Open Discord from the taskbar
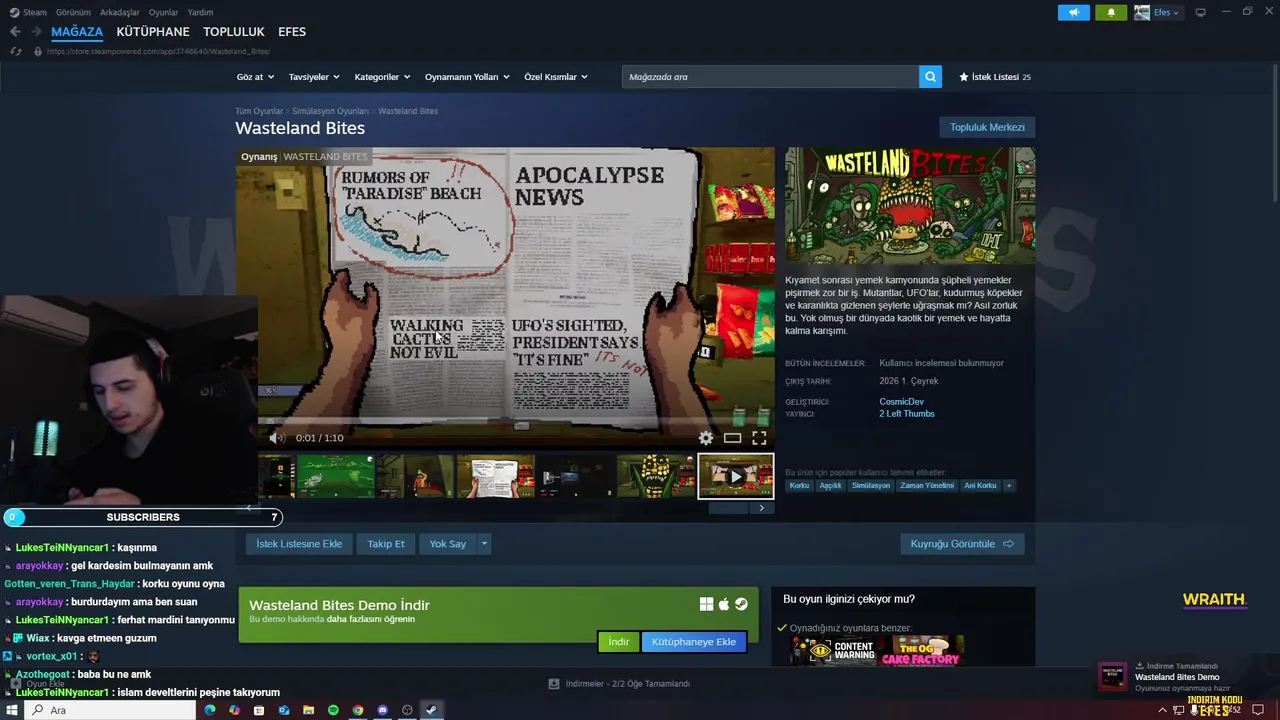 pyautogui.click(x=382, y=710)
